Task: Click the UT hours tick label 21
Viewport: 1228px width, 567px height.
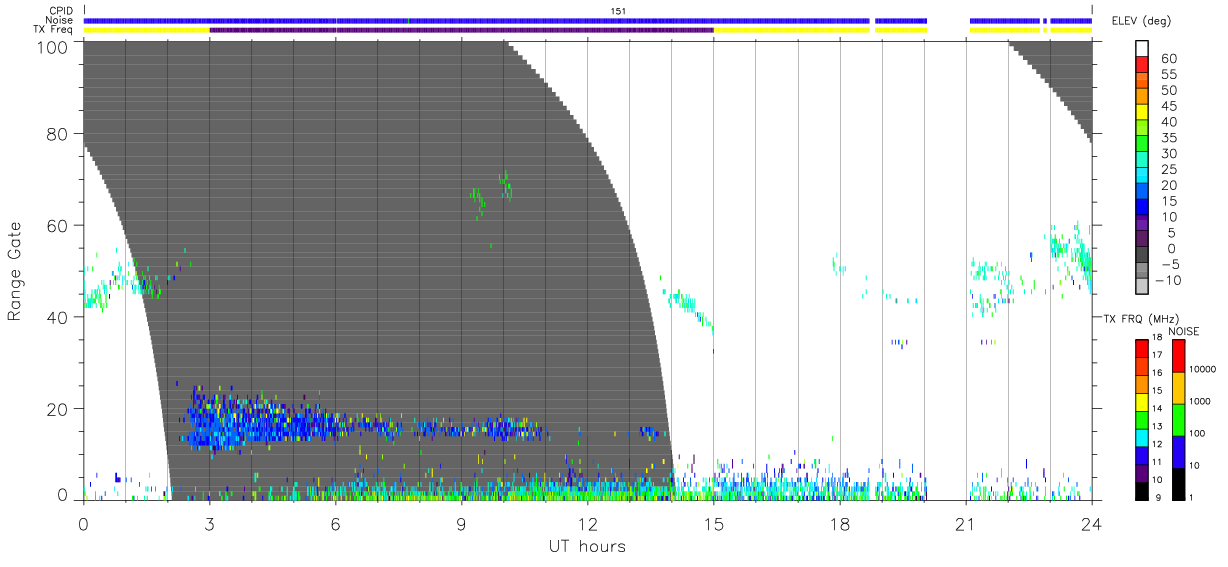Action: (965, 523)
